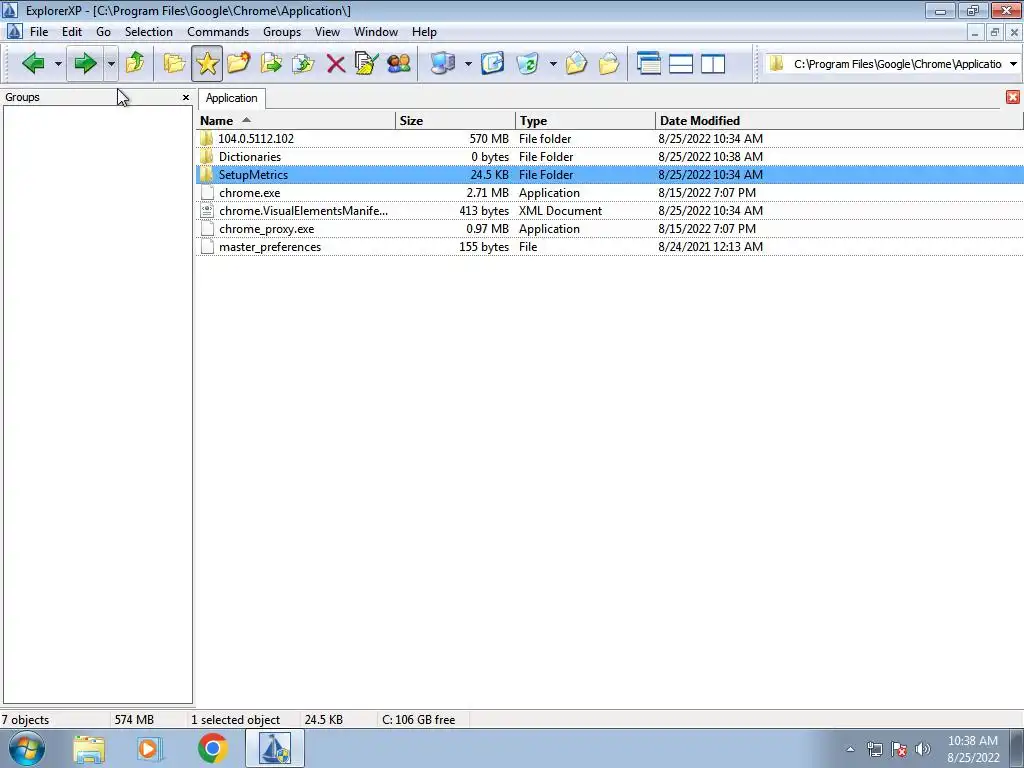Sort by the Date Modified column header
This screenshot has width=1024, height=768.
(x=839, y=121)
